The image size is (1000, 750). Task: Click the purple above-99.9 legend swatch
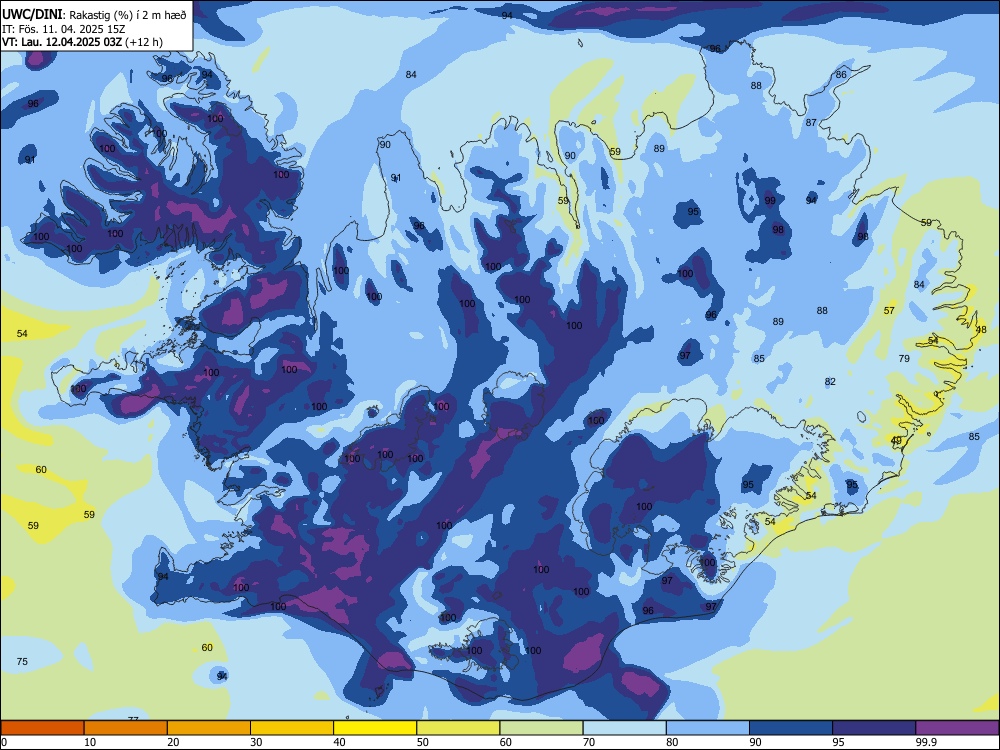[x=957, y=728]
